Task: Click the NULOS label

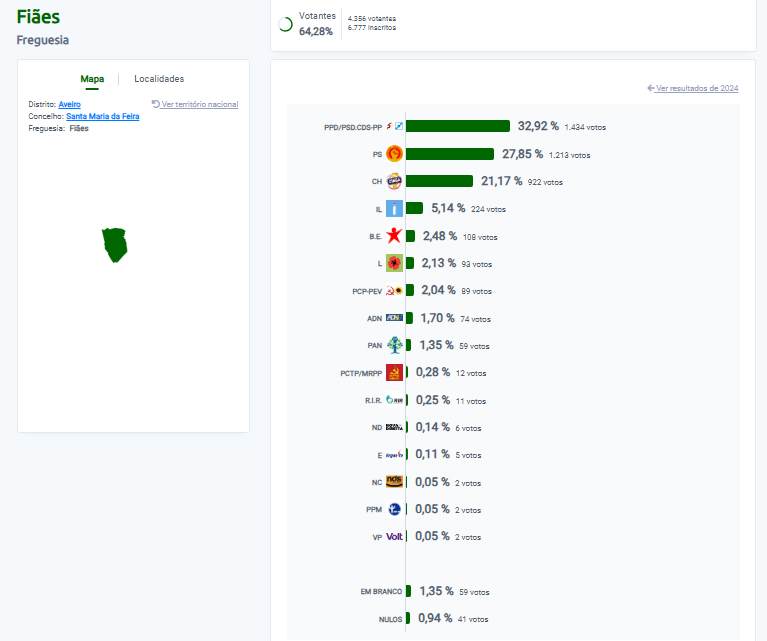Action: 390,619
